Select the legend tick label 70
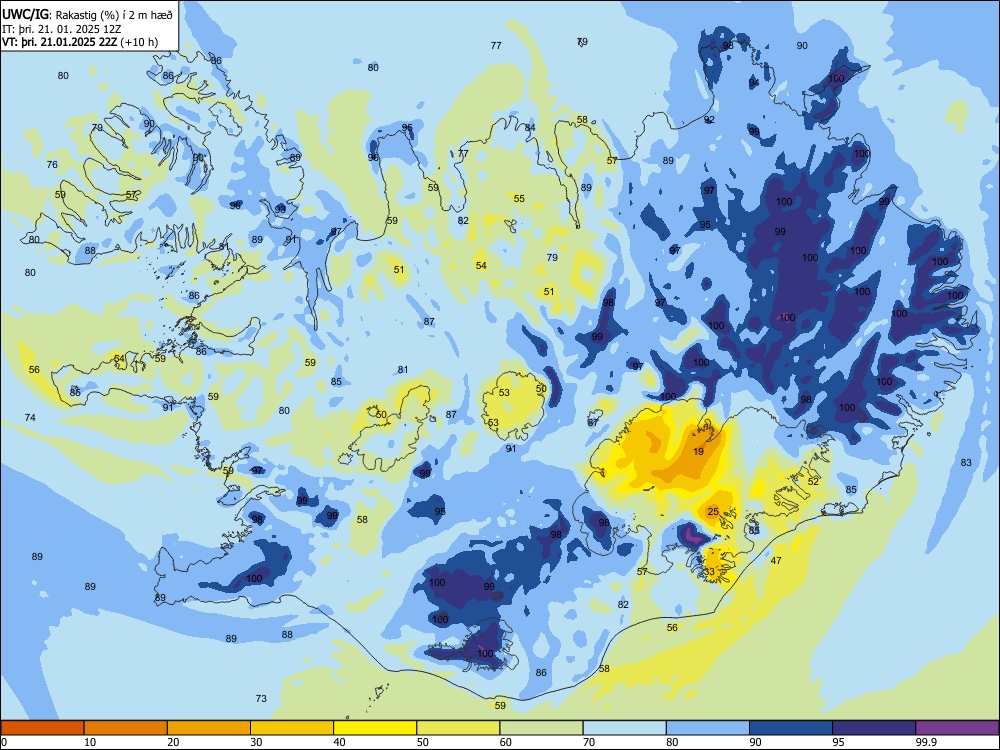Viewport: 1000px width, 750px height. click(589, 742)
